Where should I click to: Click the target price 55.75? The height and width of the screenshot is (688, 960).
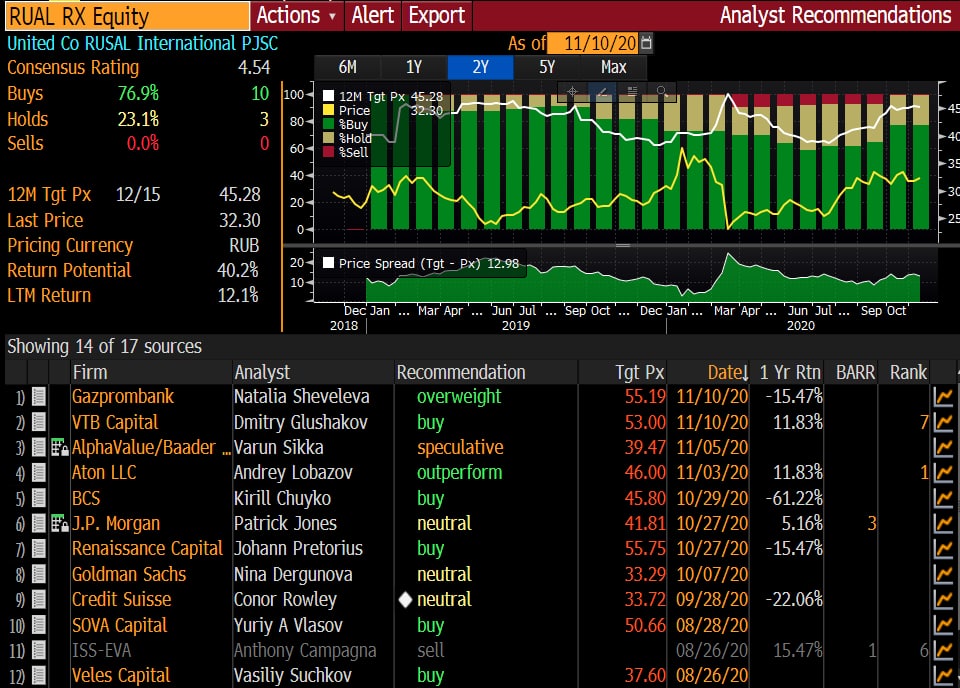[x=645, y=548]
